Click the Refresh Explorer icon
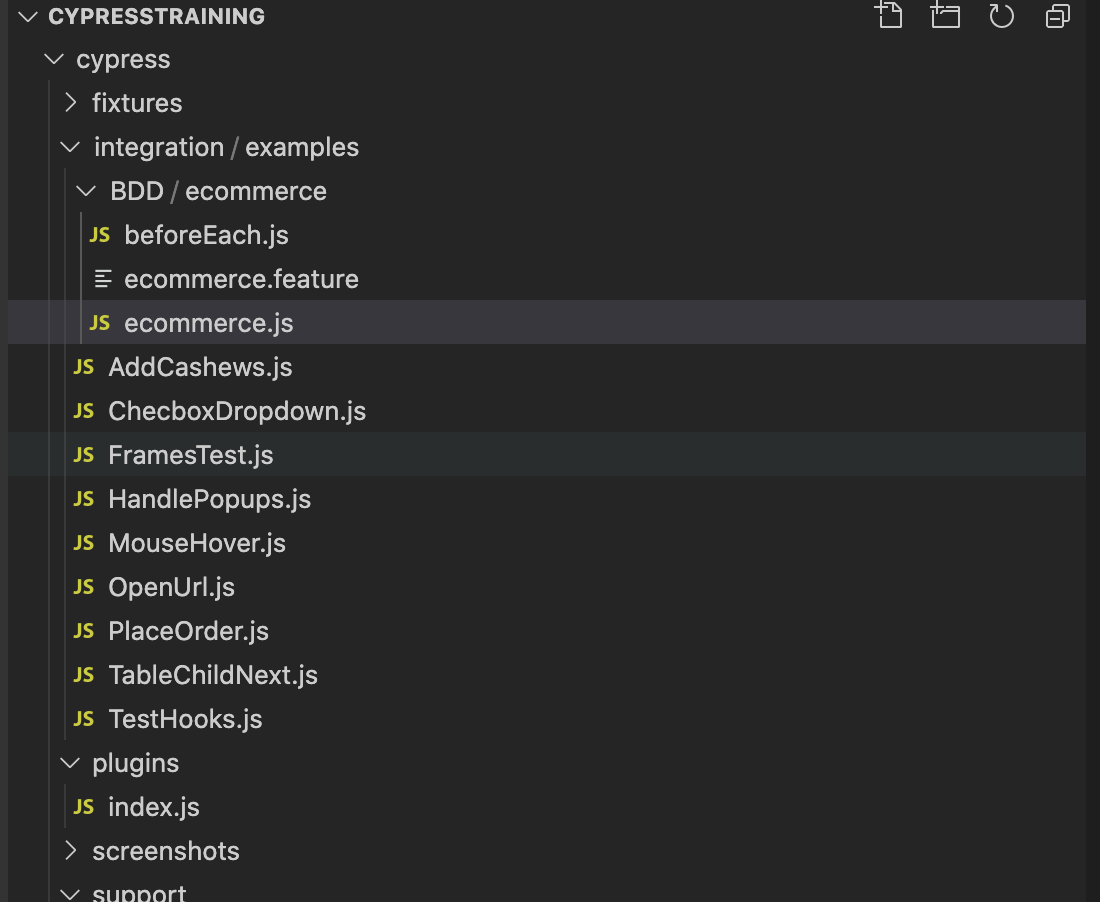 point(1001,16)
